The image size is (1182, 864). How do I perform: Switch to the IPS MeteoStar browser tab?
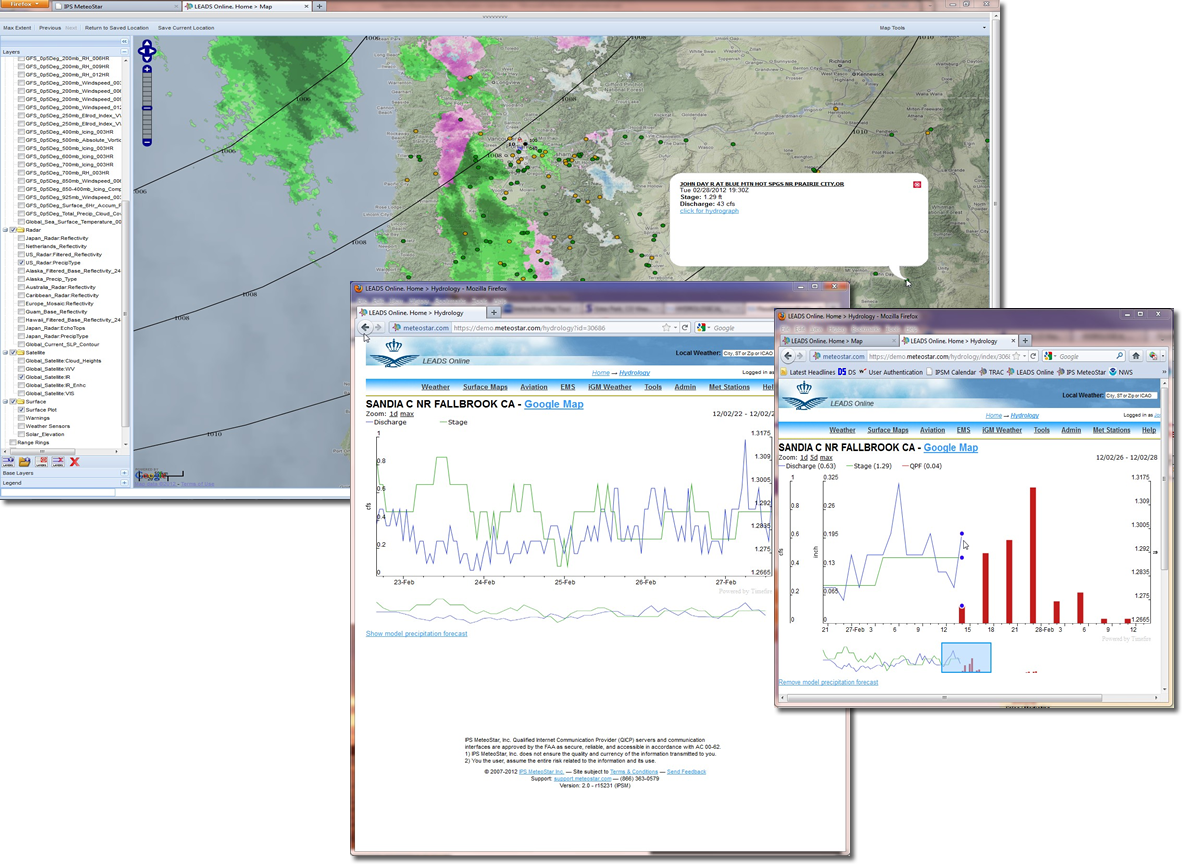pyautogui.click(x=115, y=6)
